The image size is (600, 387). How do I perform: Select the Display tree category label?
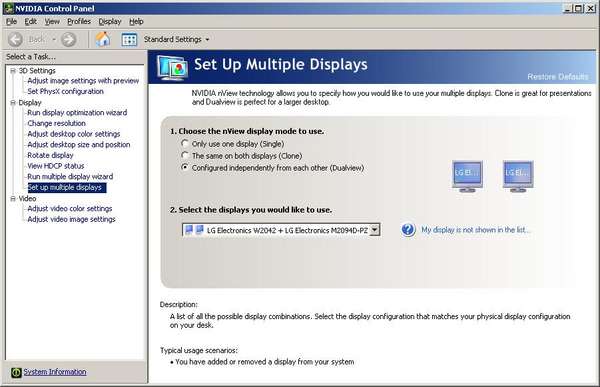point(30,103)
